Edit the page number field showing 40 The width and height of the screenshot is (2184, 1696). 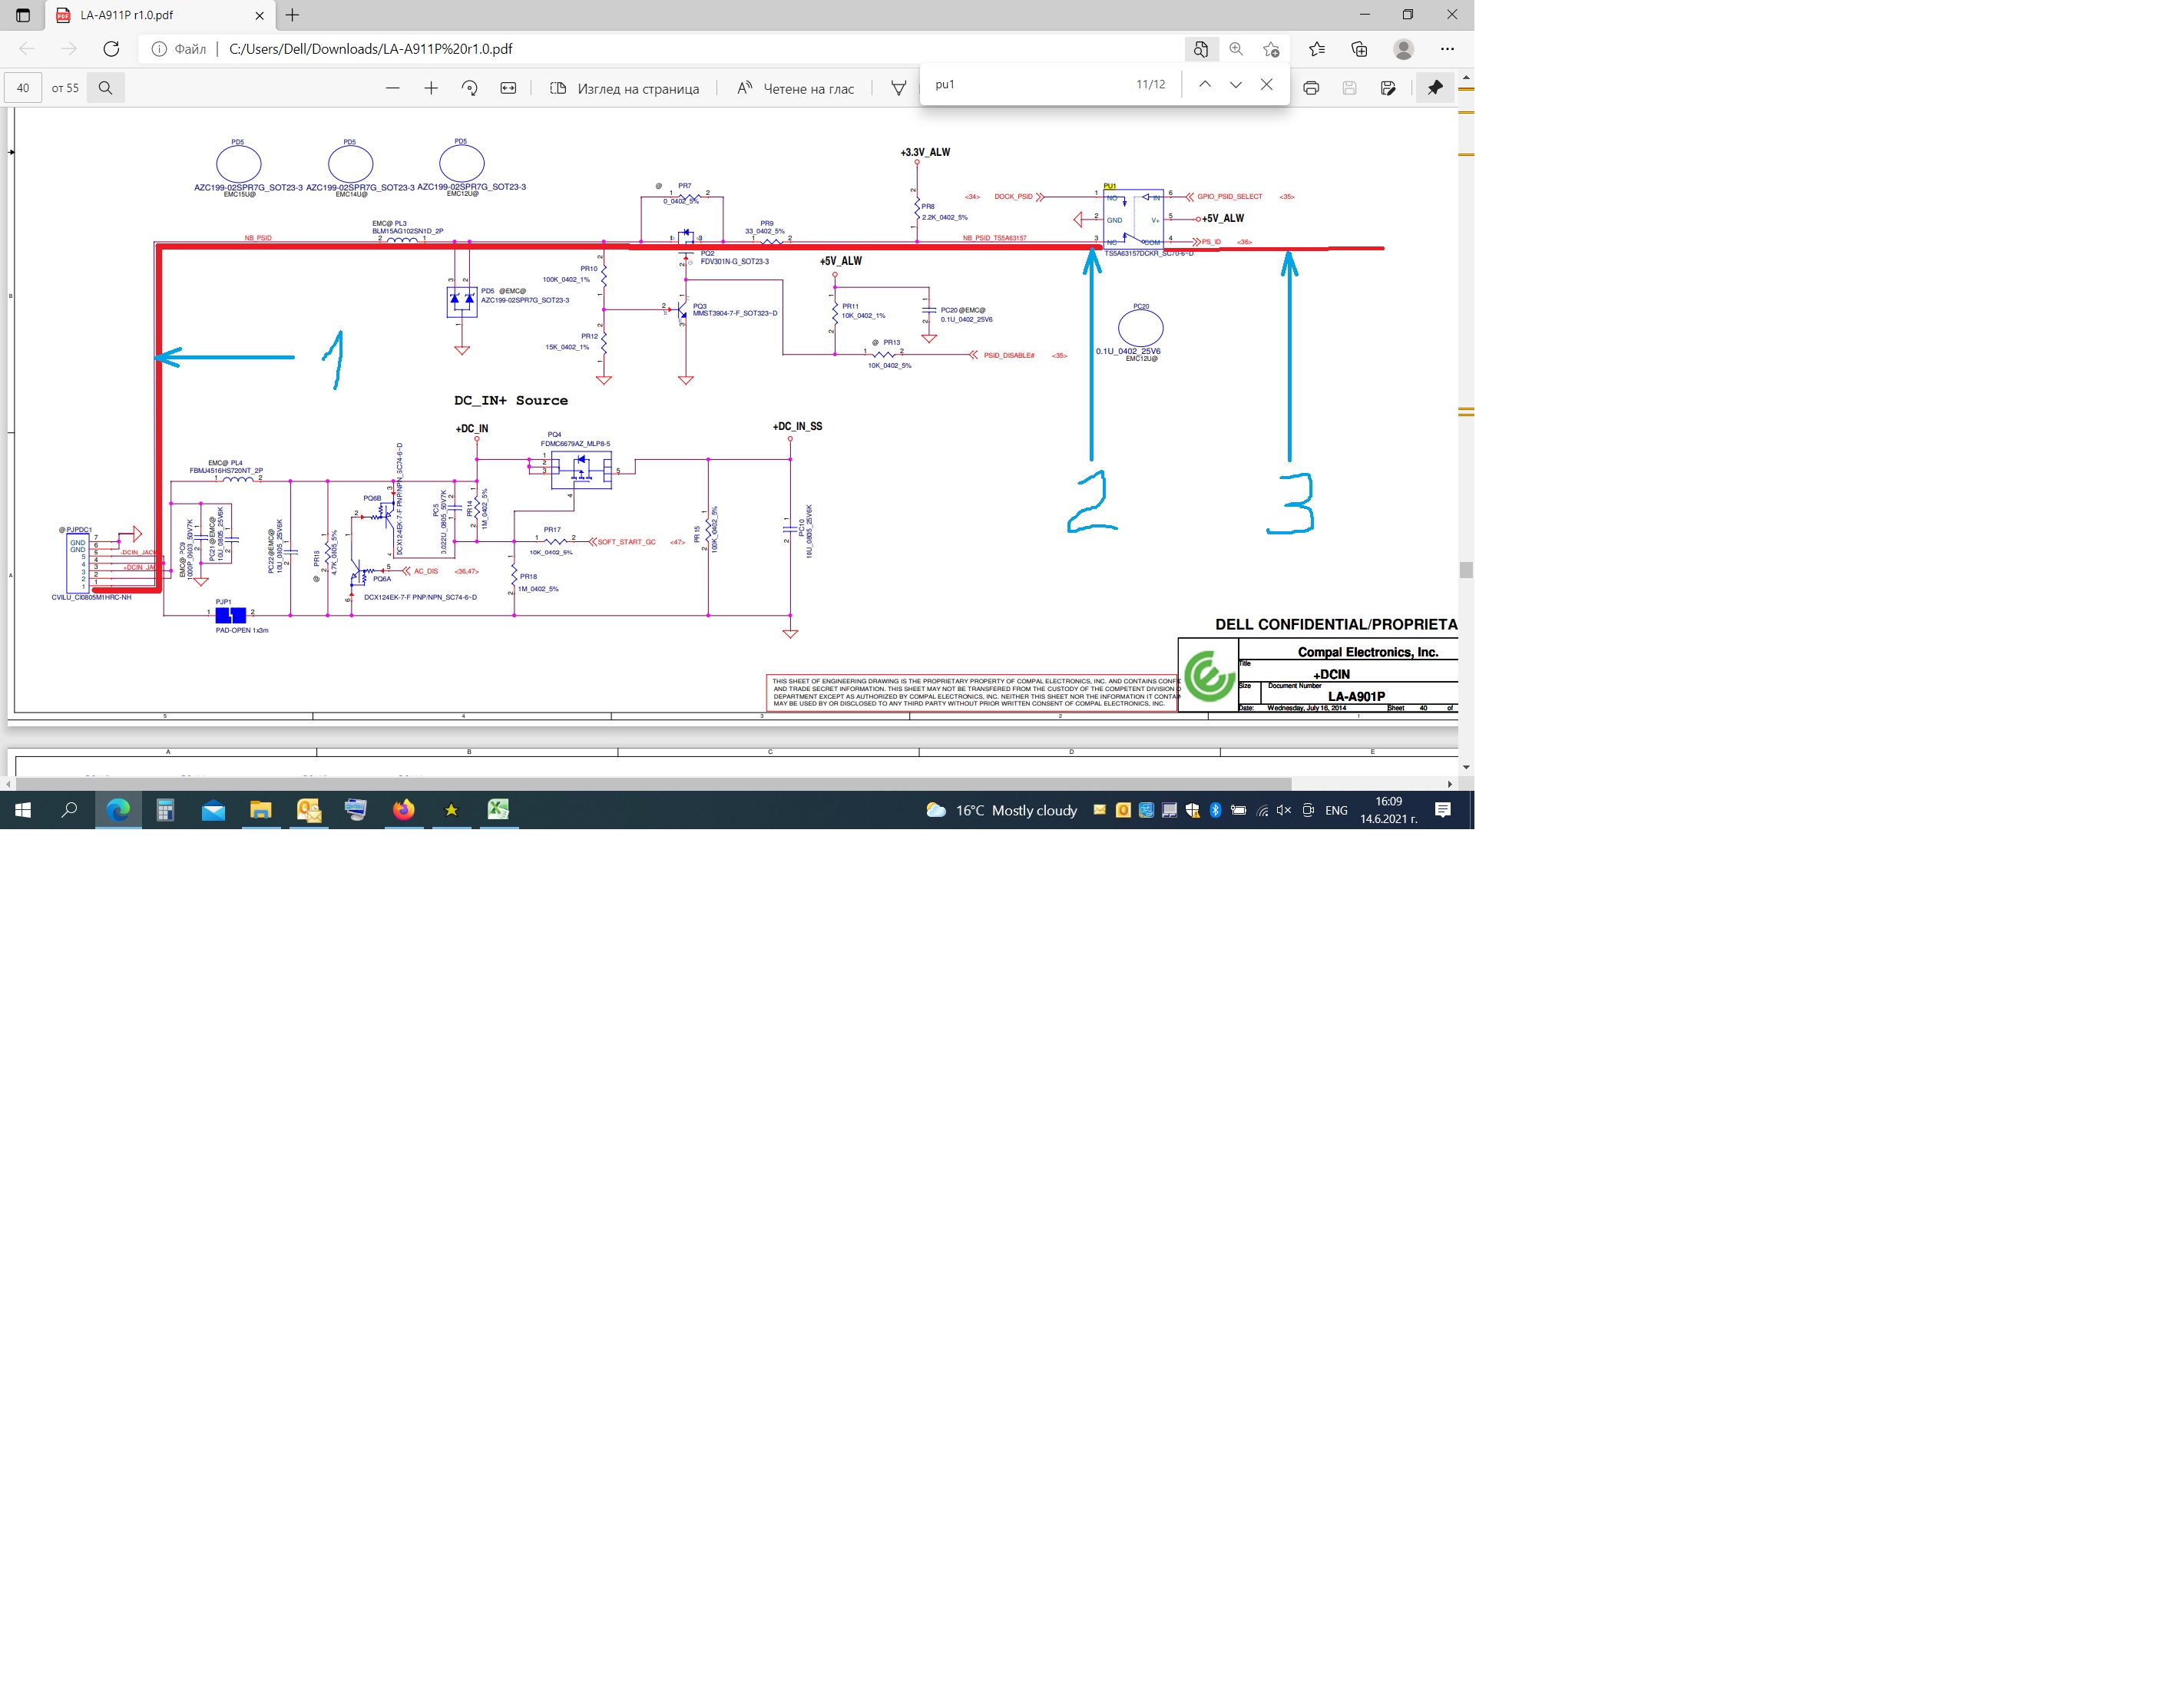click(x=23, y=88)
